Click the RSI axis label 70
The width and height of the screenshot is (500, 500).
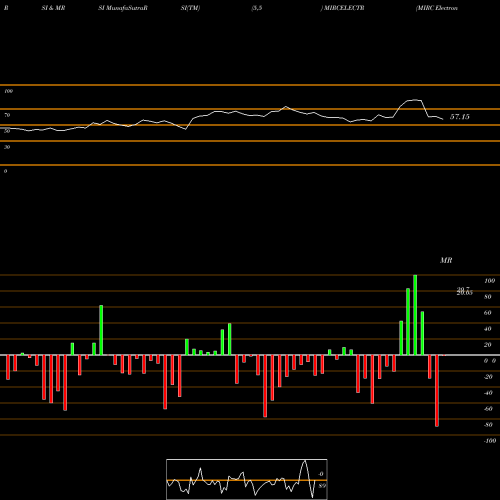[7, 115]
